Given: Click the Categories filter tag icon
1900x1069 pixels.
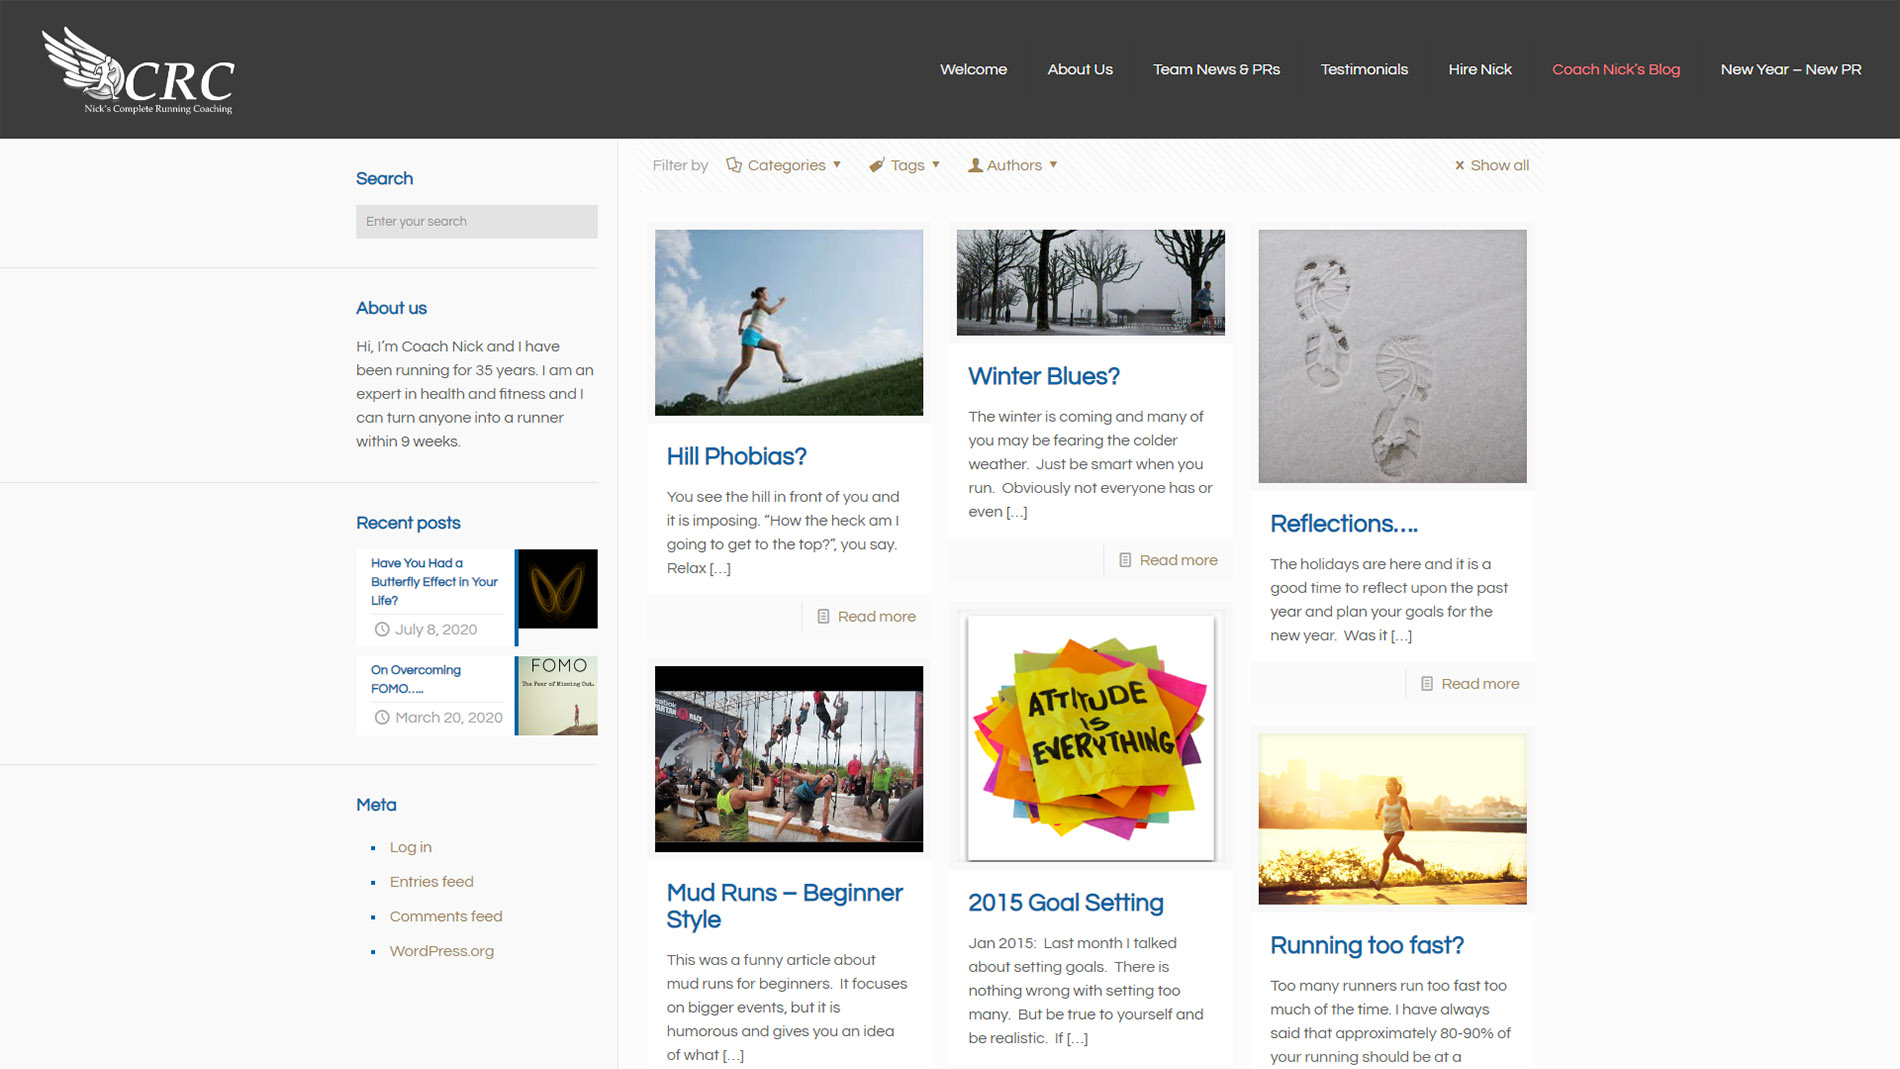Looking at the screenshot, I should (x=734, y=165).
